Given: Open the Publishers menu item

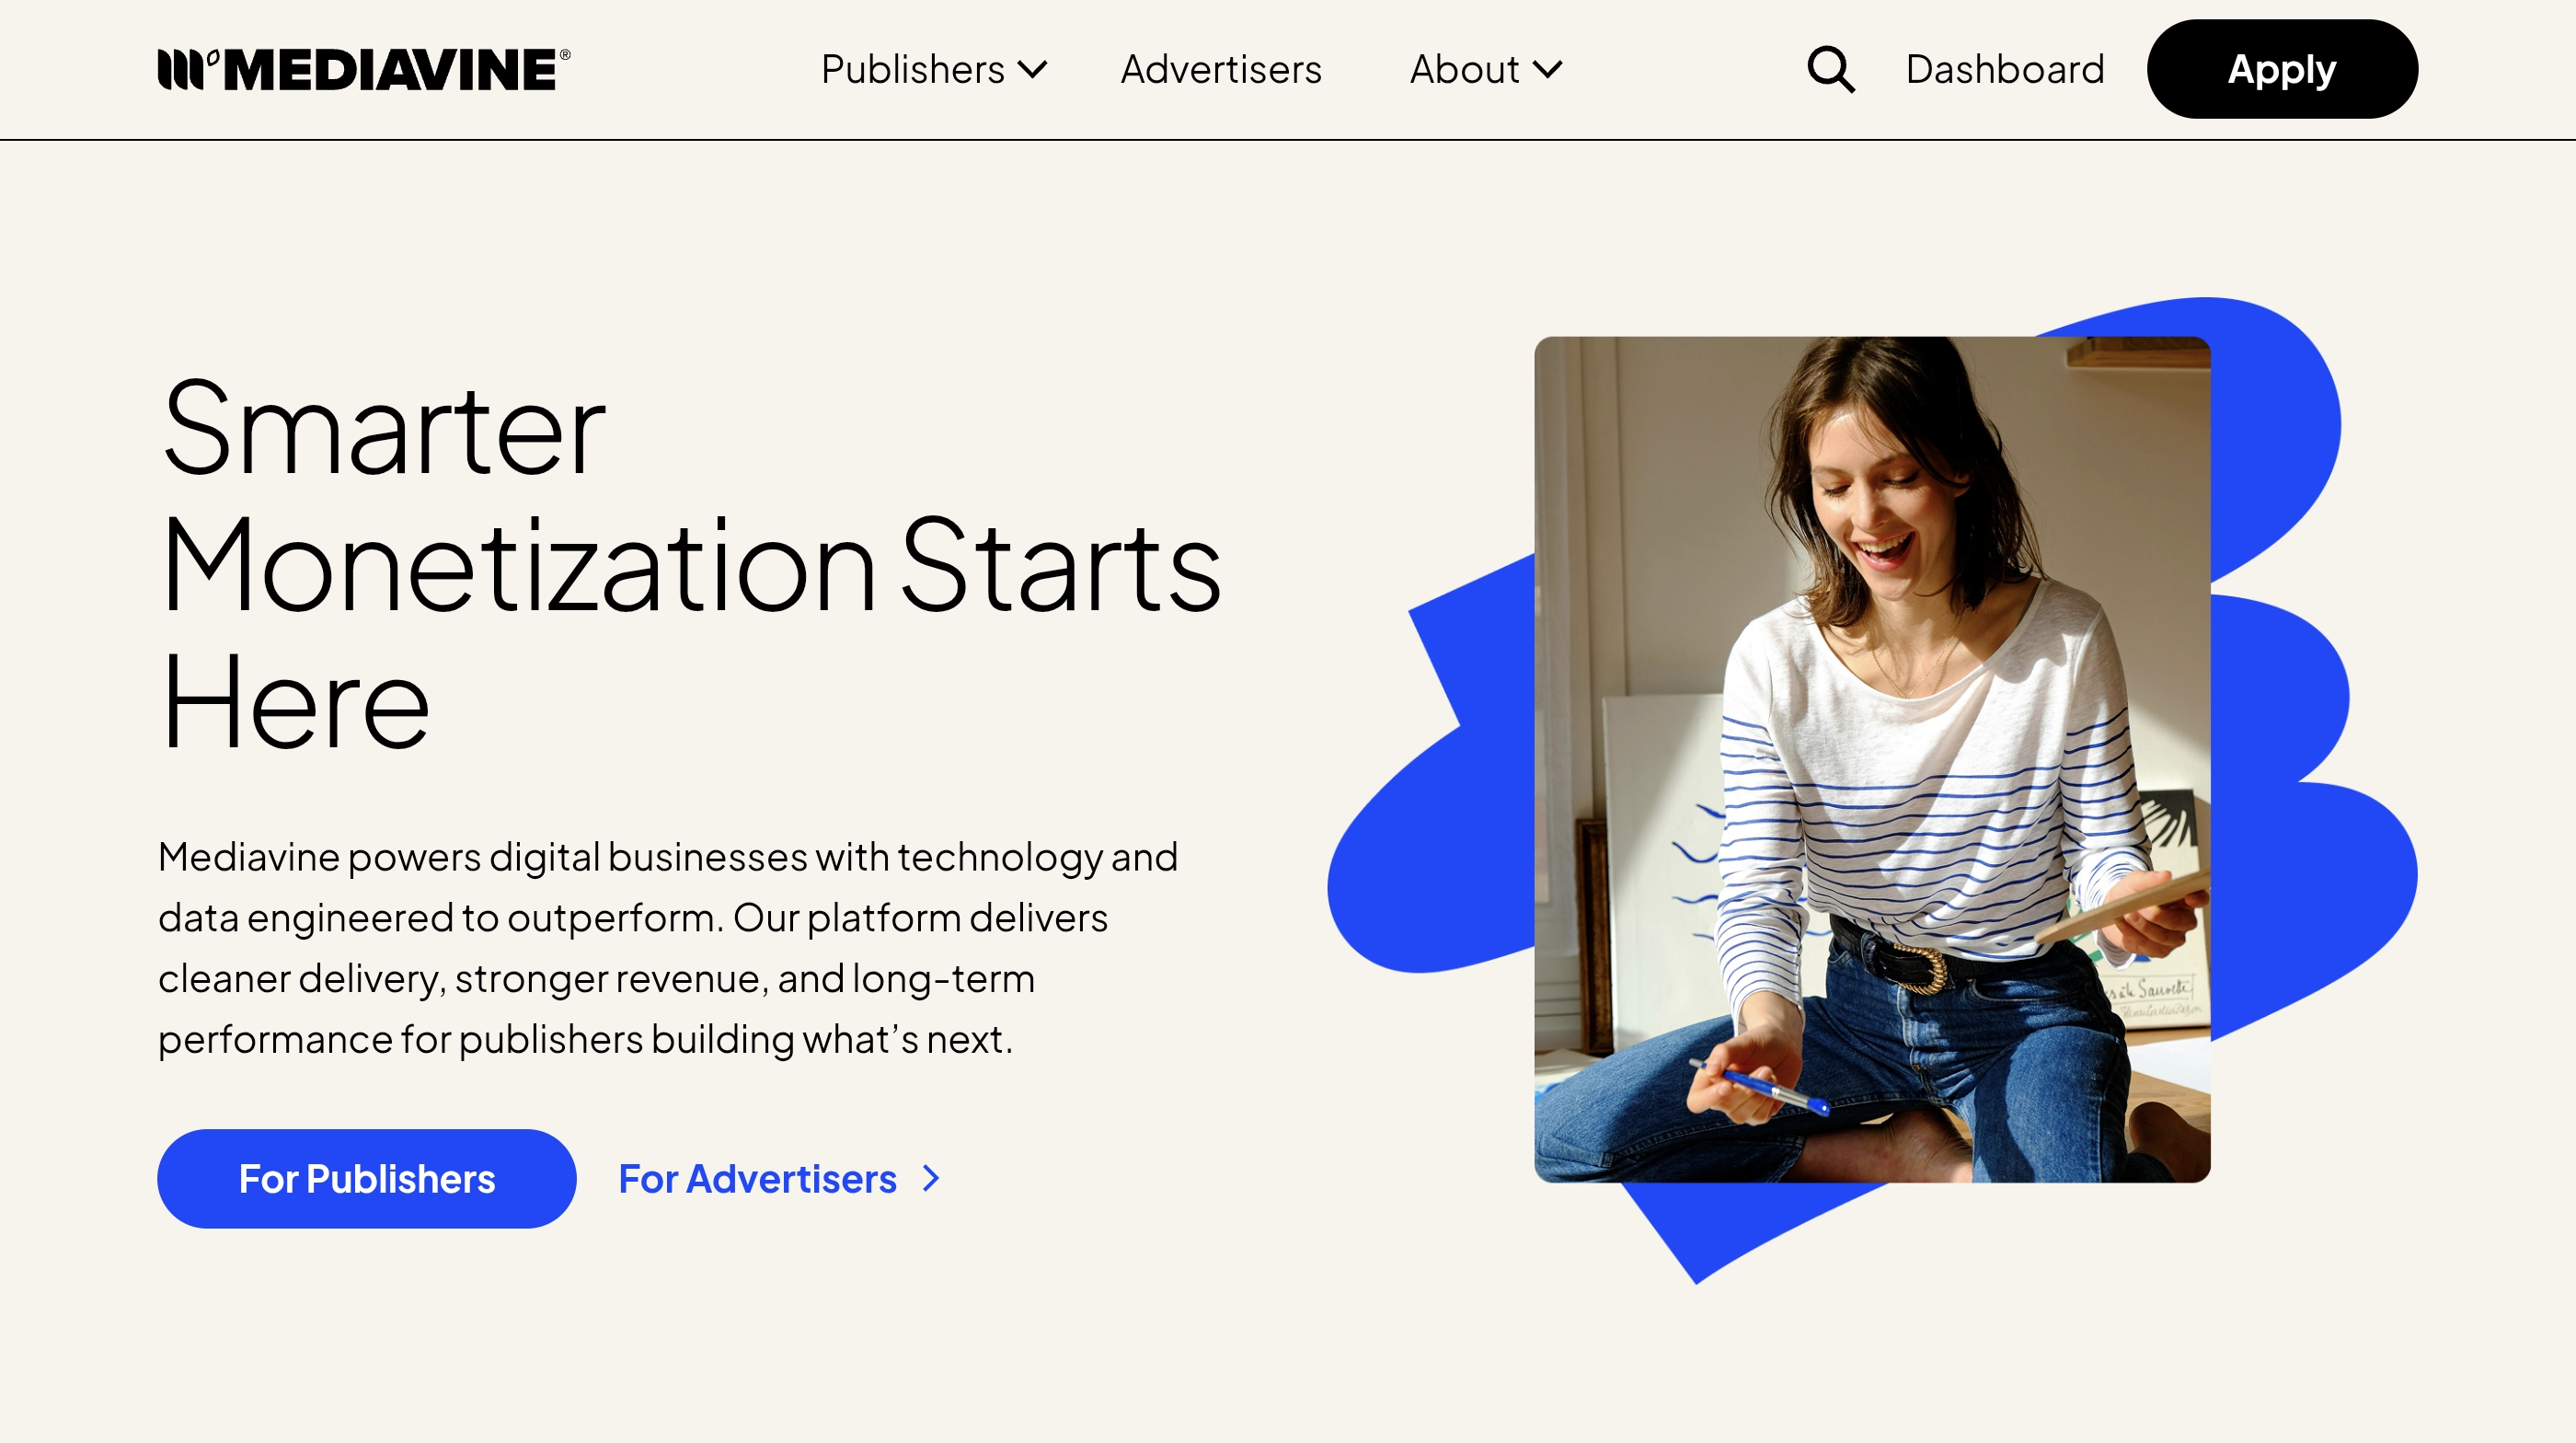Looking at the screenshot, I should point(912,69).
